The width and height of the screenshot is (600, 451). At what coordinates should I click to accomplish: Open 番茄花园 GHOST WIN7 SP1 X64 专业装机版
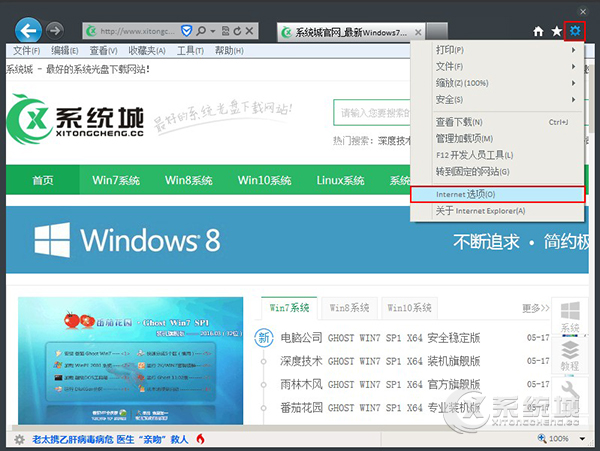click(x=380, y=408)
